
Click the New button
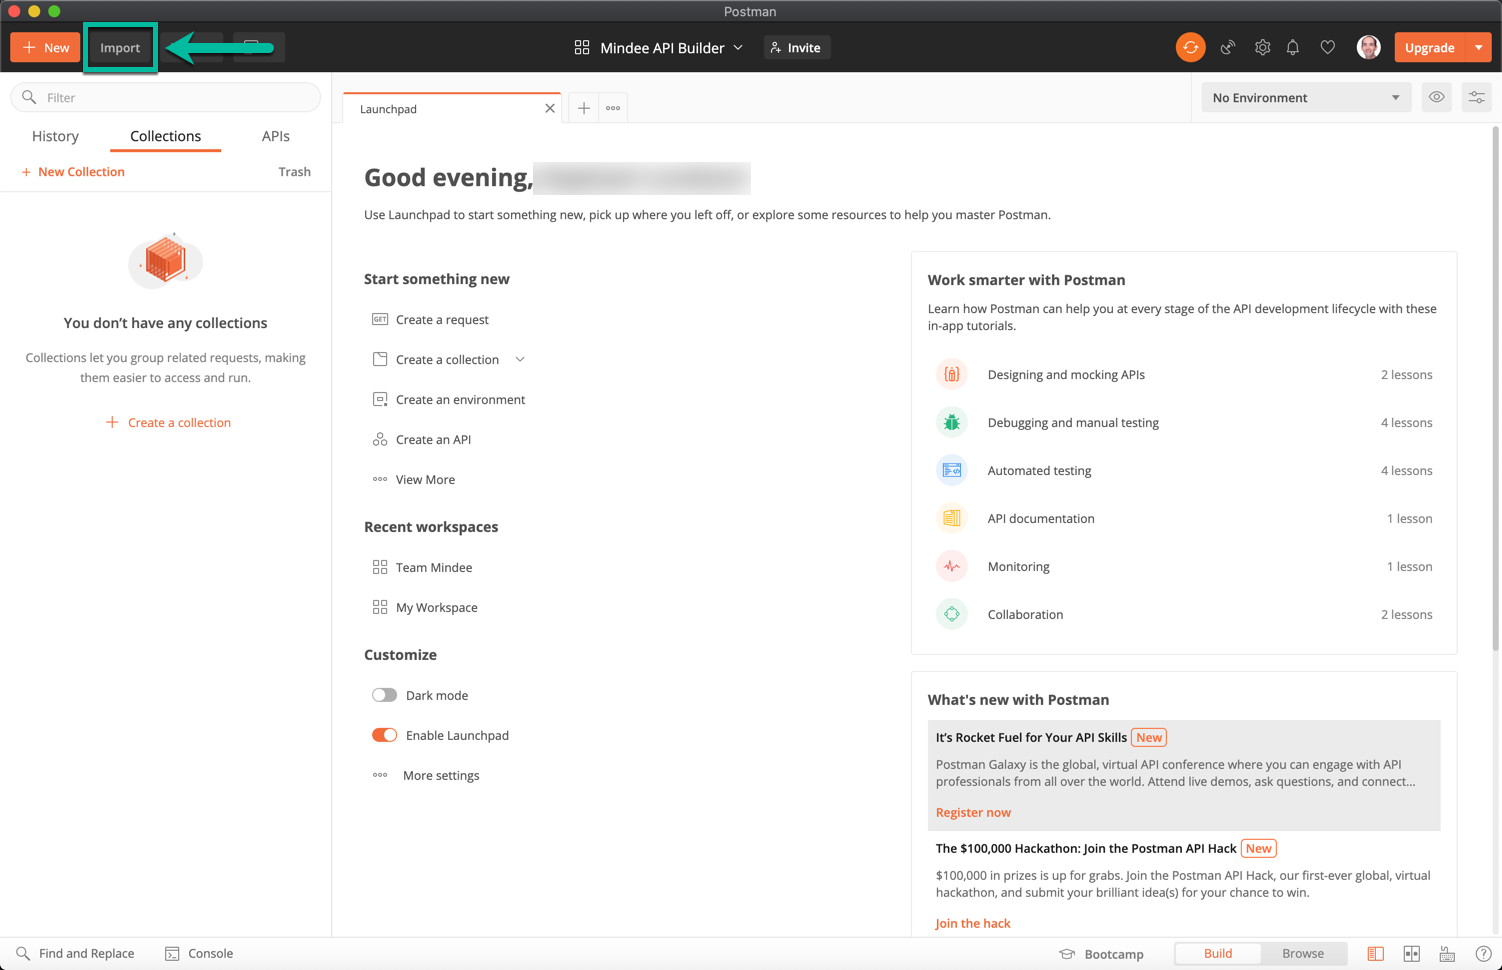click(x=46, y=47)
